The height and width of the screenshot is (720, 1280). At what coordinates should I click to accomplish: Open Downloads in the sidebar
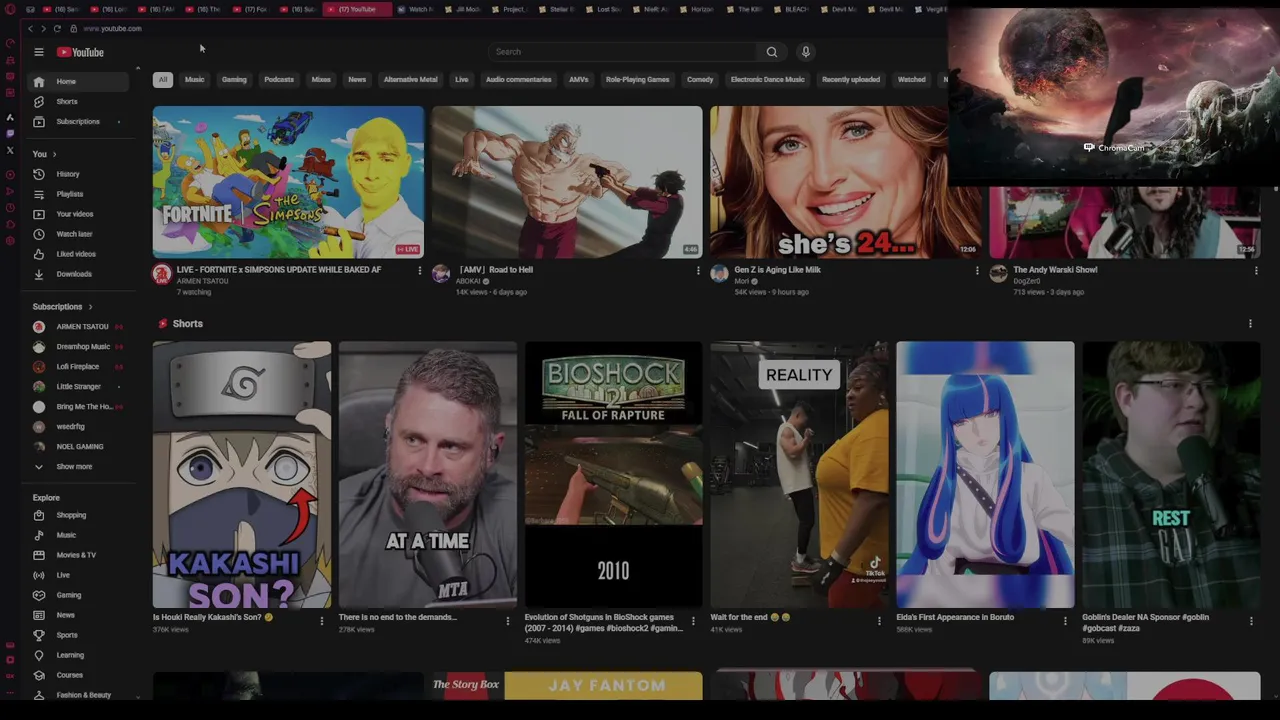coord(78,274)
